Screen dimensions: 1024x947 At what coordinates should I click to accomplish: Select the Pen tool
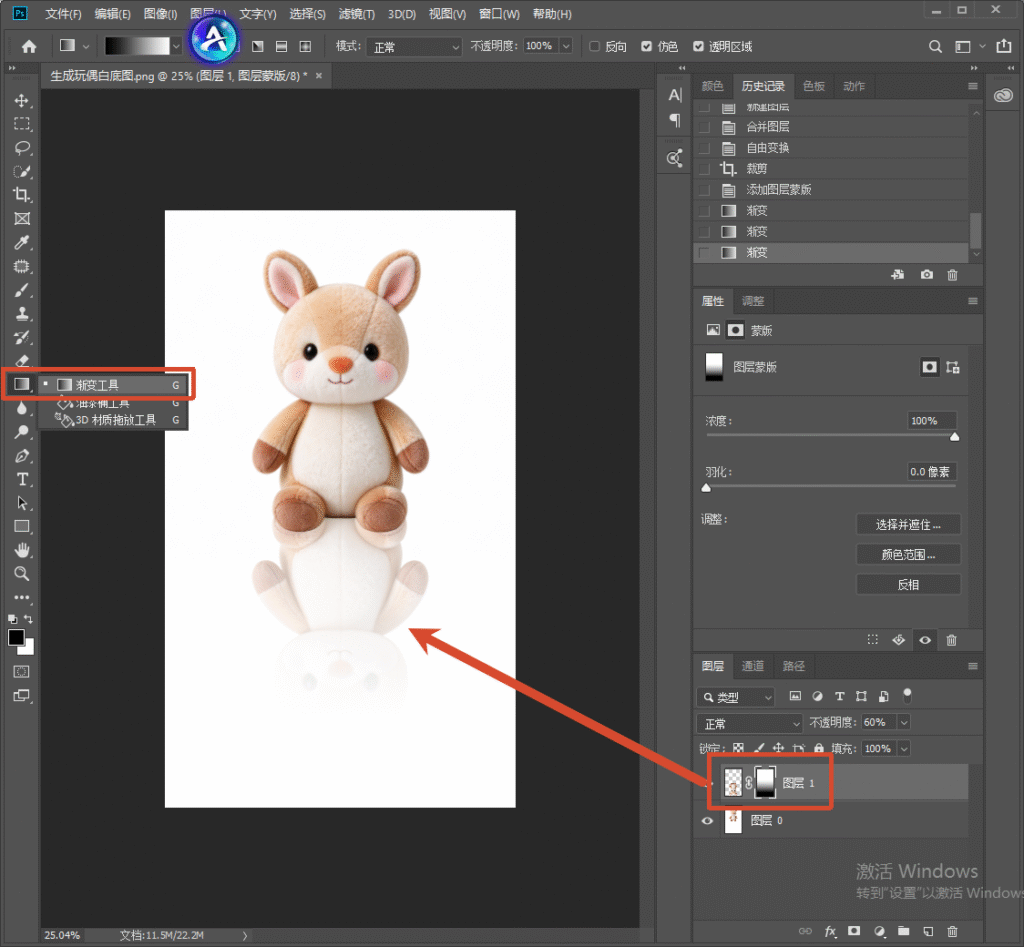[22, 456]
